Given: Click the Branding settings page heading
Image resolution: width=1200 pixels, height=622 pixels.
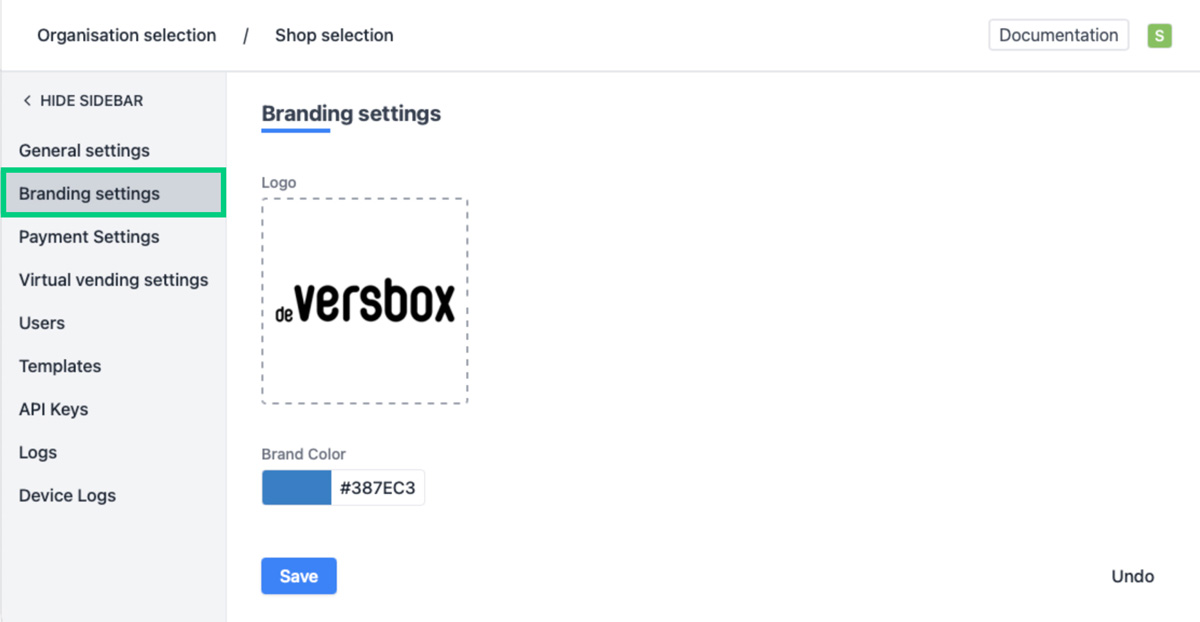Looking at the screenshot, I should click(351, 114).
